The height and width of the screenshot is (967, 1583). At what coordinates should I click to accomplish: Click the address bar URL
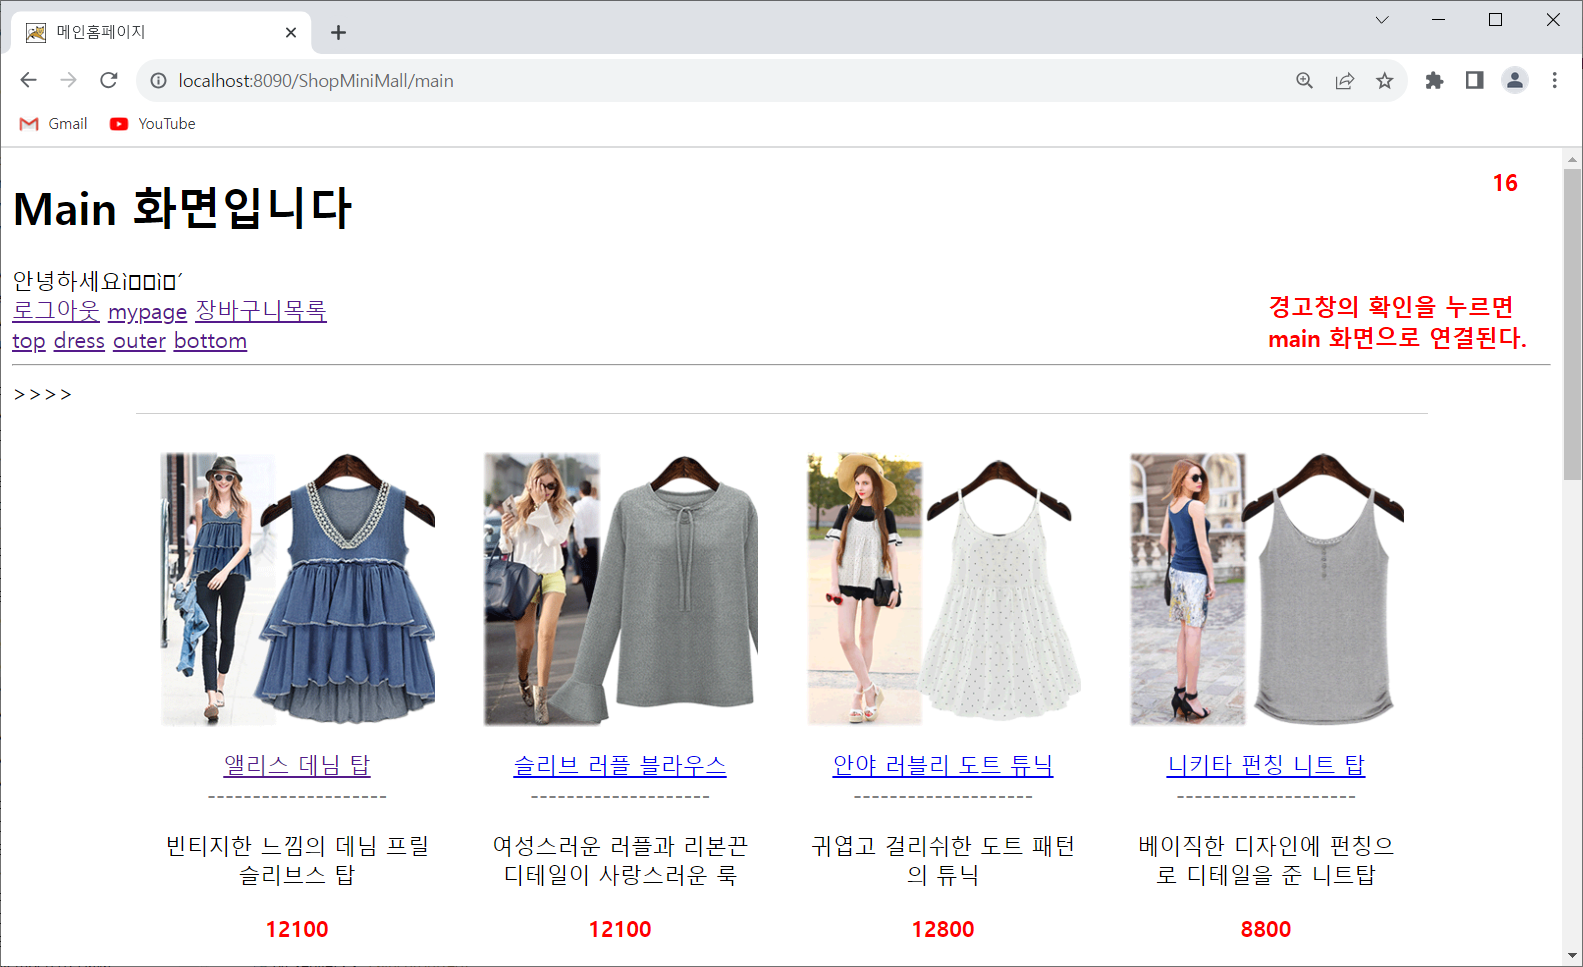316,81
